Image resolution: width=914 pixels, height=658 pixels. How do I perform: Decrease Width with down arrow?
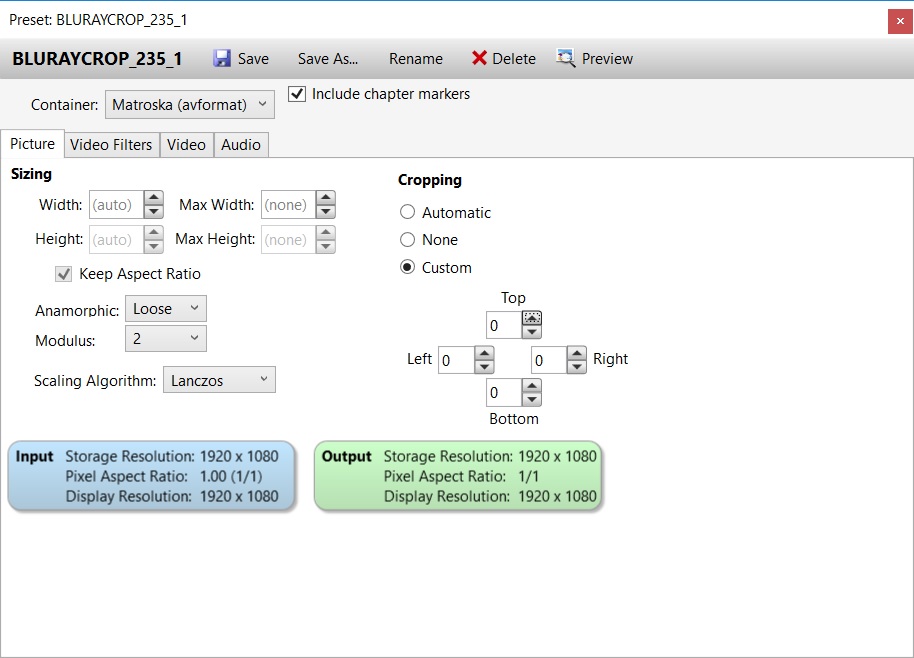coord(153,212)
